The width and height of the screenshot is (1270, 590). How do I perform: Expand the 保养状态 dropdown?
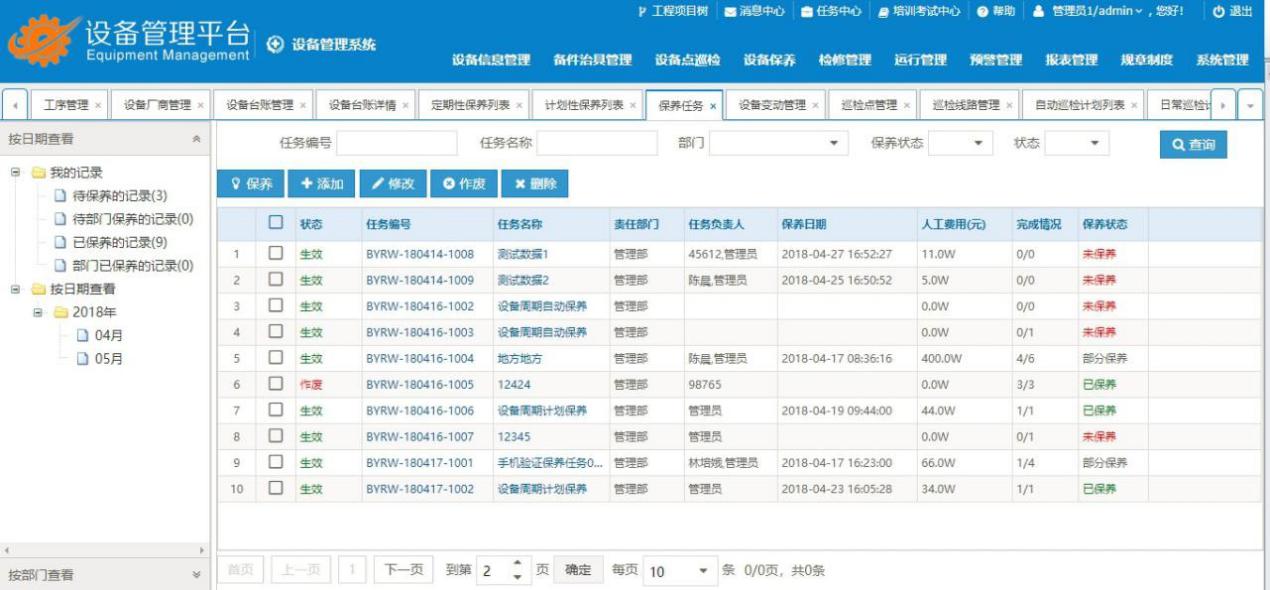point(977,144)
